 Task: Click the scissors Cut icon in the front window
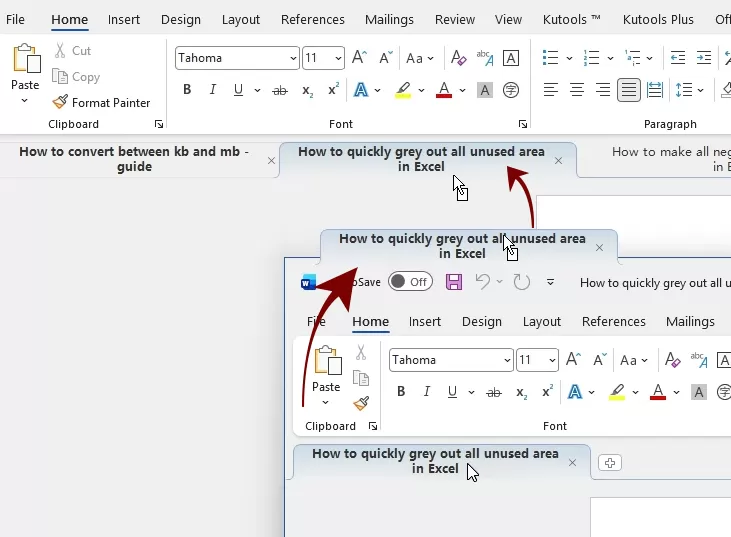click(x=361, y=352)
